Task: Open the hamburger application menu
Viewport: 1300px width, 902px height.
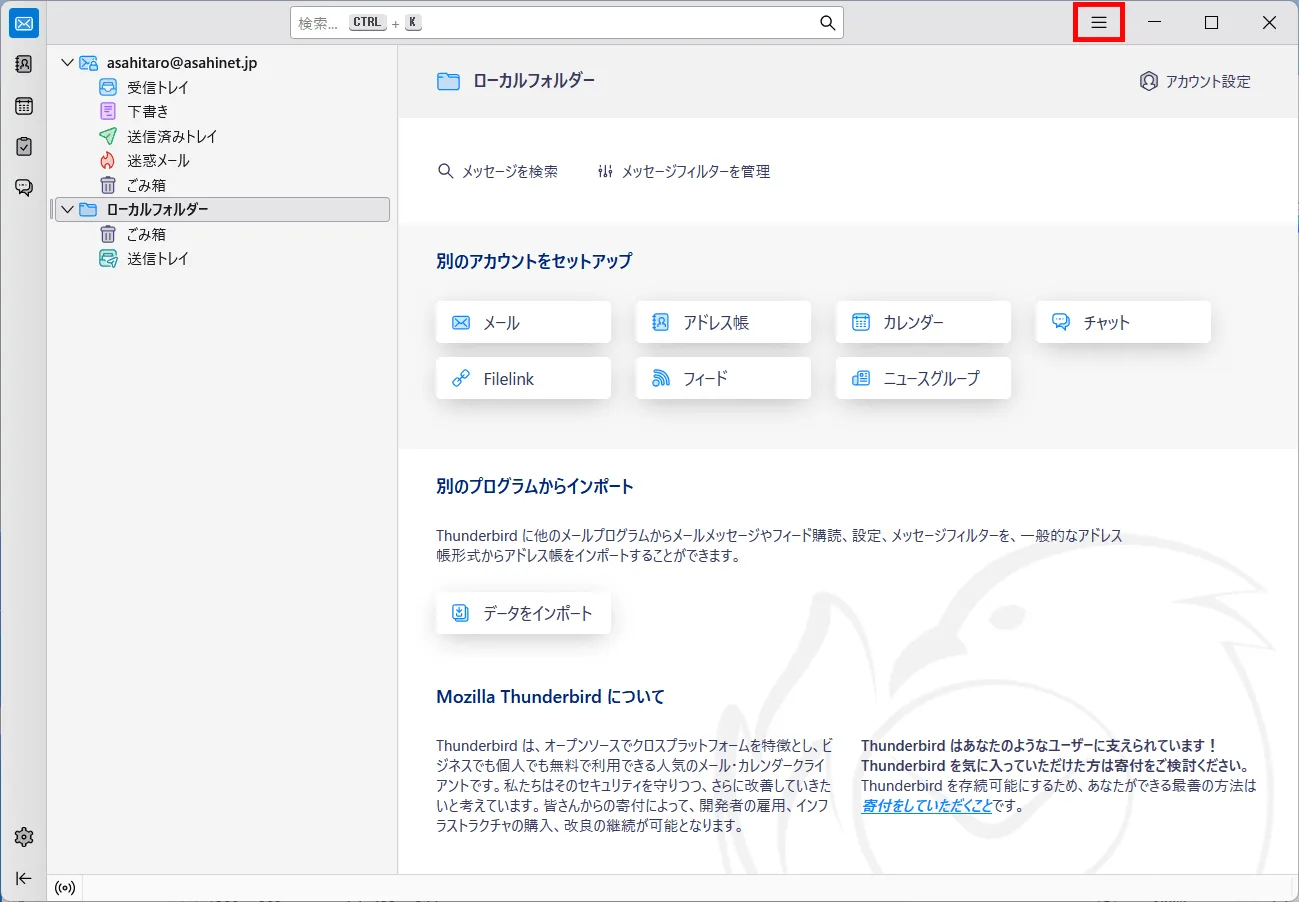Action: (x=1098, y=23)
